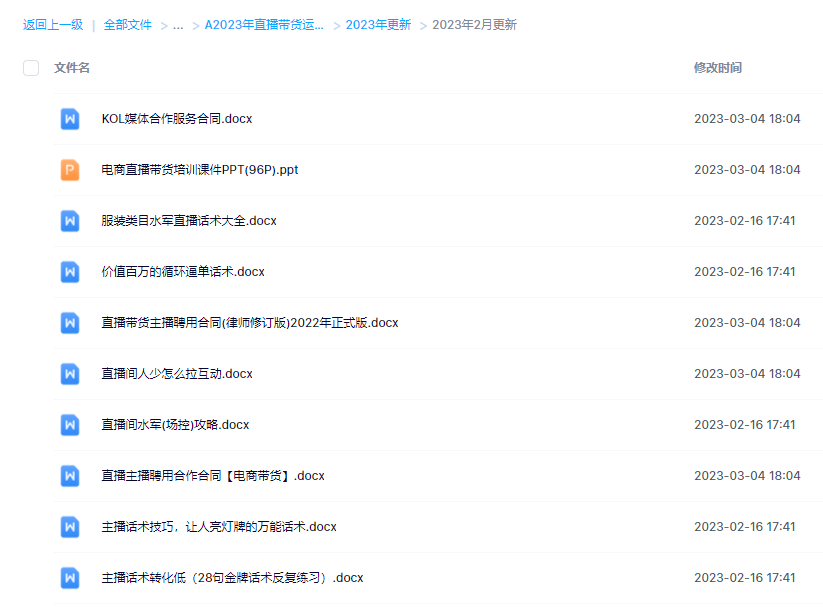Open A2023年直播带货运... breadcrumb folder
Image resolution: width=823 pixels, height=607 pixels.
pyautogui.click(x=264, y=25)
